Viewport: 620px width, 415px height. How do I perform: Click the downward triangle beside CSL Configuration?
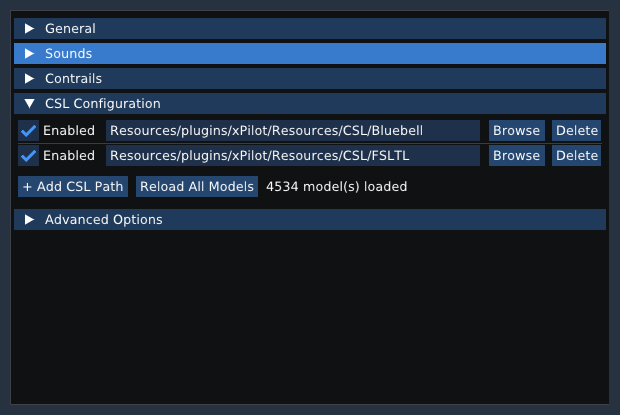point(29,104)
